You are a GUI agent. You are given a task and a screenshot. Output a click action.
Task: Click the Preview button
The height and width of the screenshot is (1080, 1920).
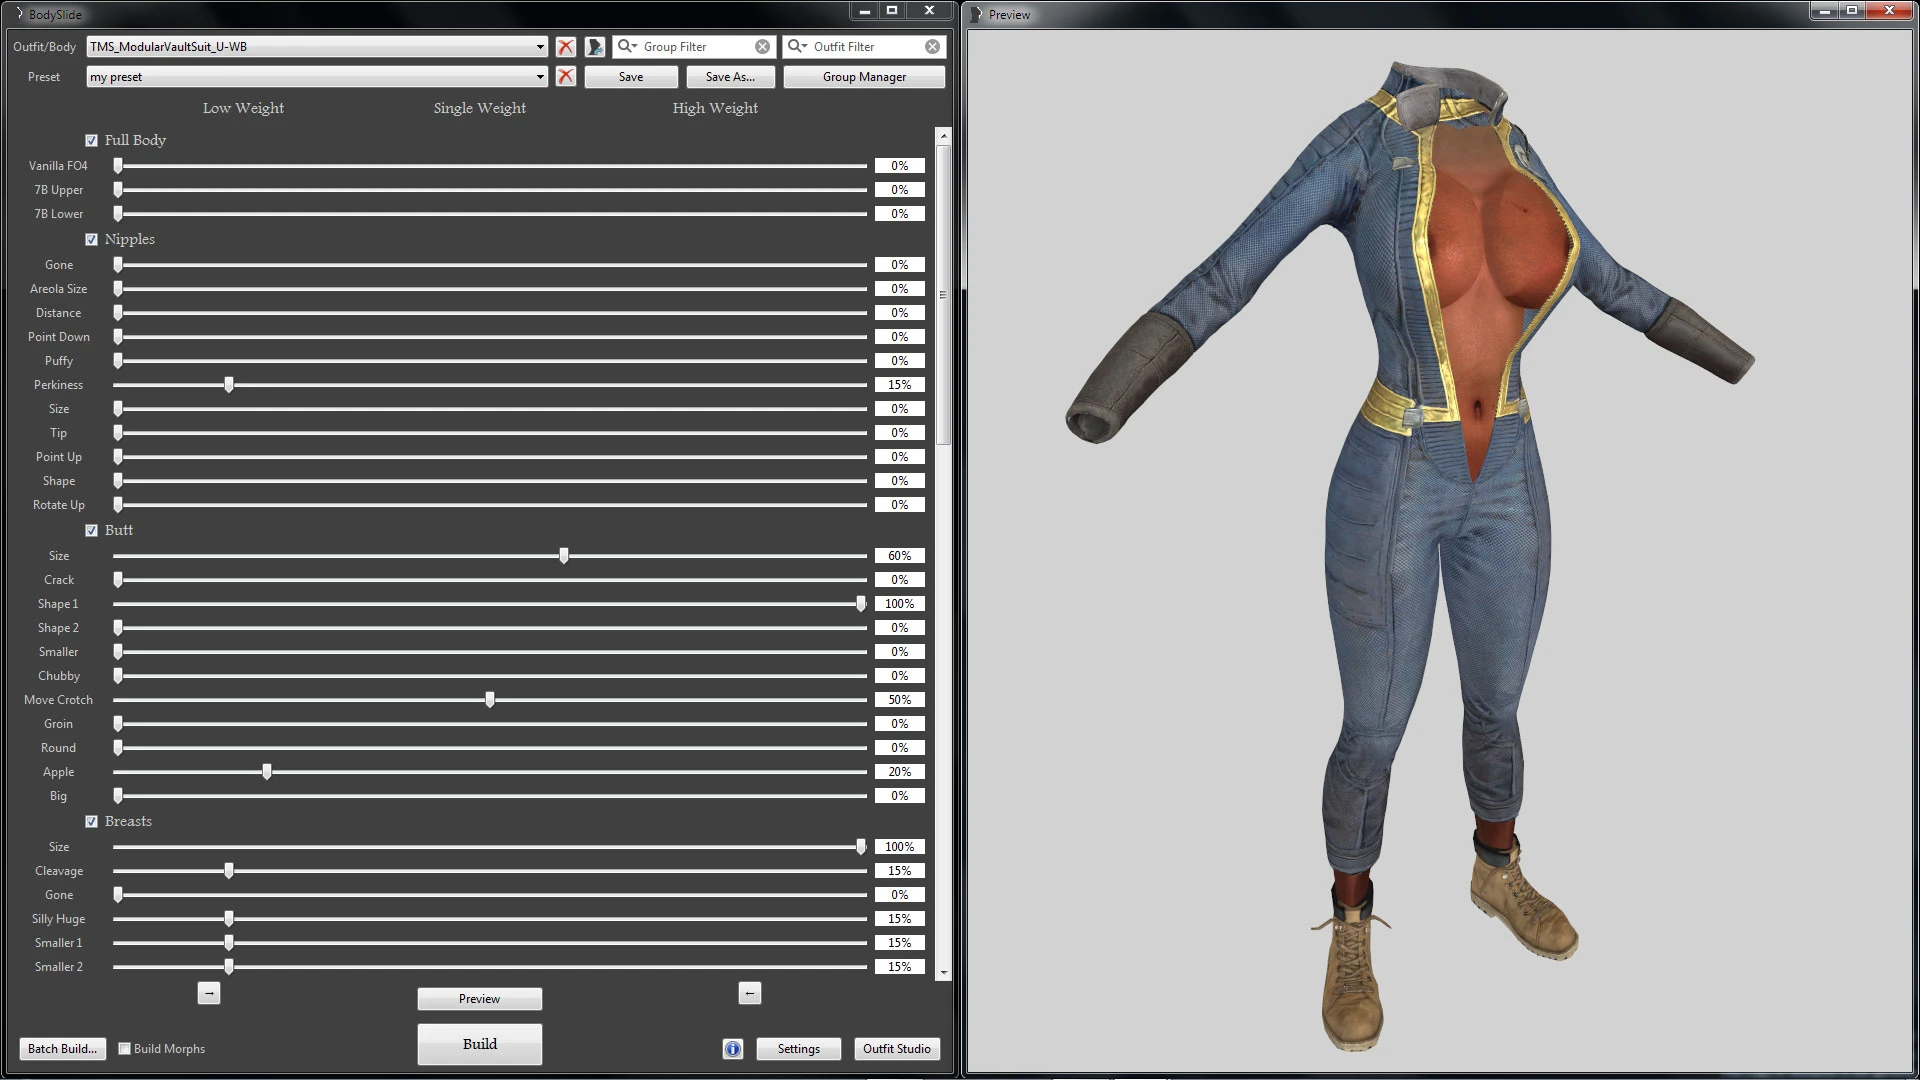pyautogui.click(x=480, y=999)
